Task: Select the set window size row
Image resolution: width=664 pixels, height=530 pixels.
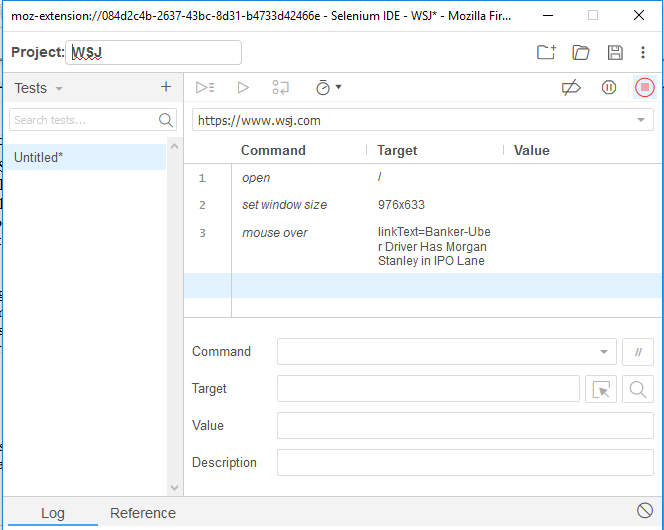Action: click(x=423, y=205)
